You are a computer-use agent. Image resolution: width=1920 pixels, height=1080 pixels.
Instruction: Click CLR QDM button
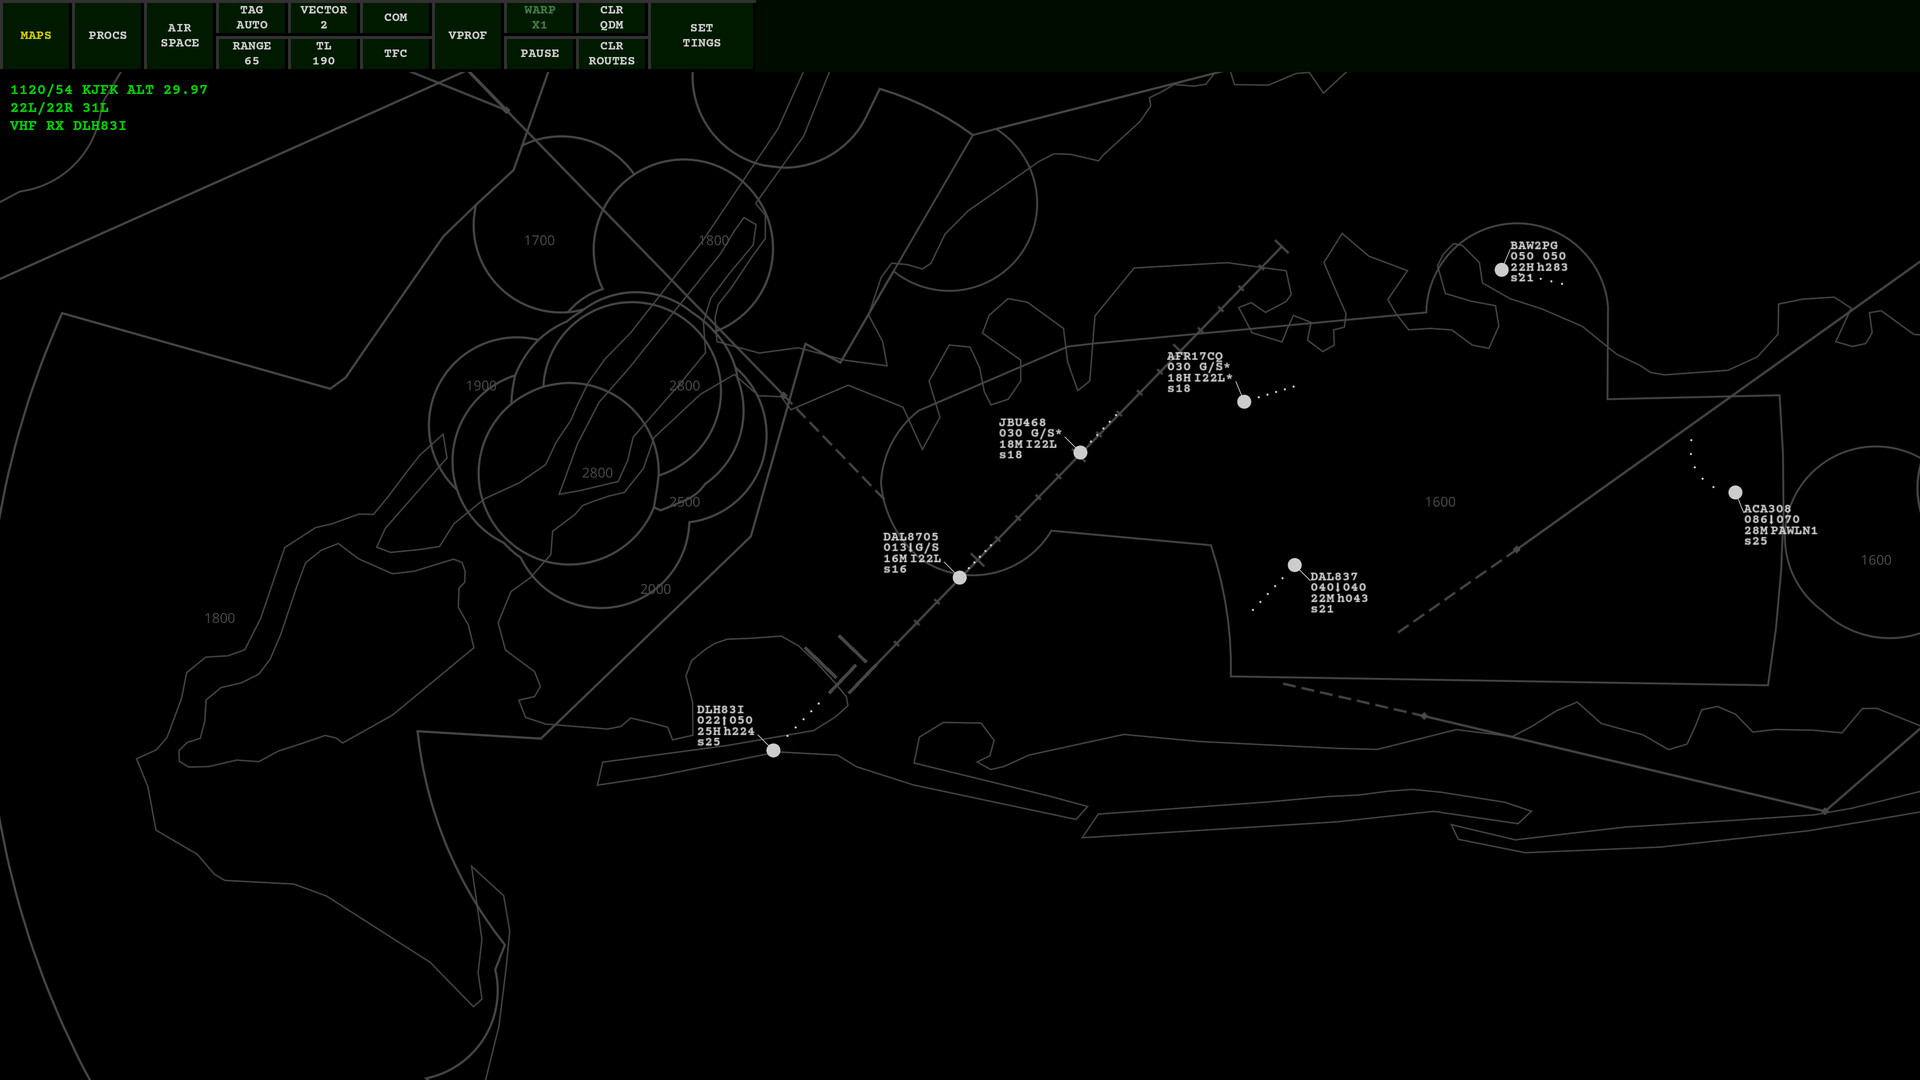pyautogui.click(x=612, y=17)
